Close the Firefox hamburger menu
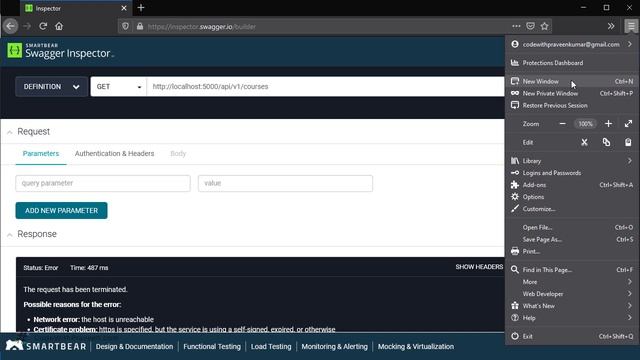This screenshot has height=360, width=640. pos(631,26)
